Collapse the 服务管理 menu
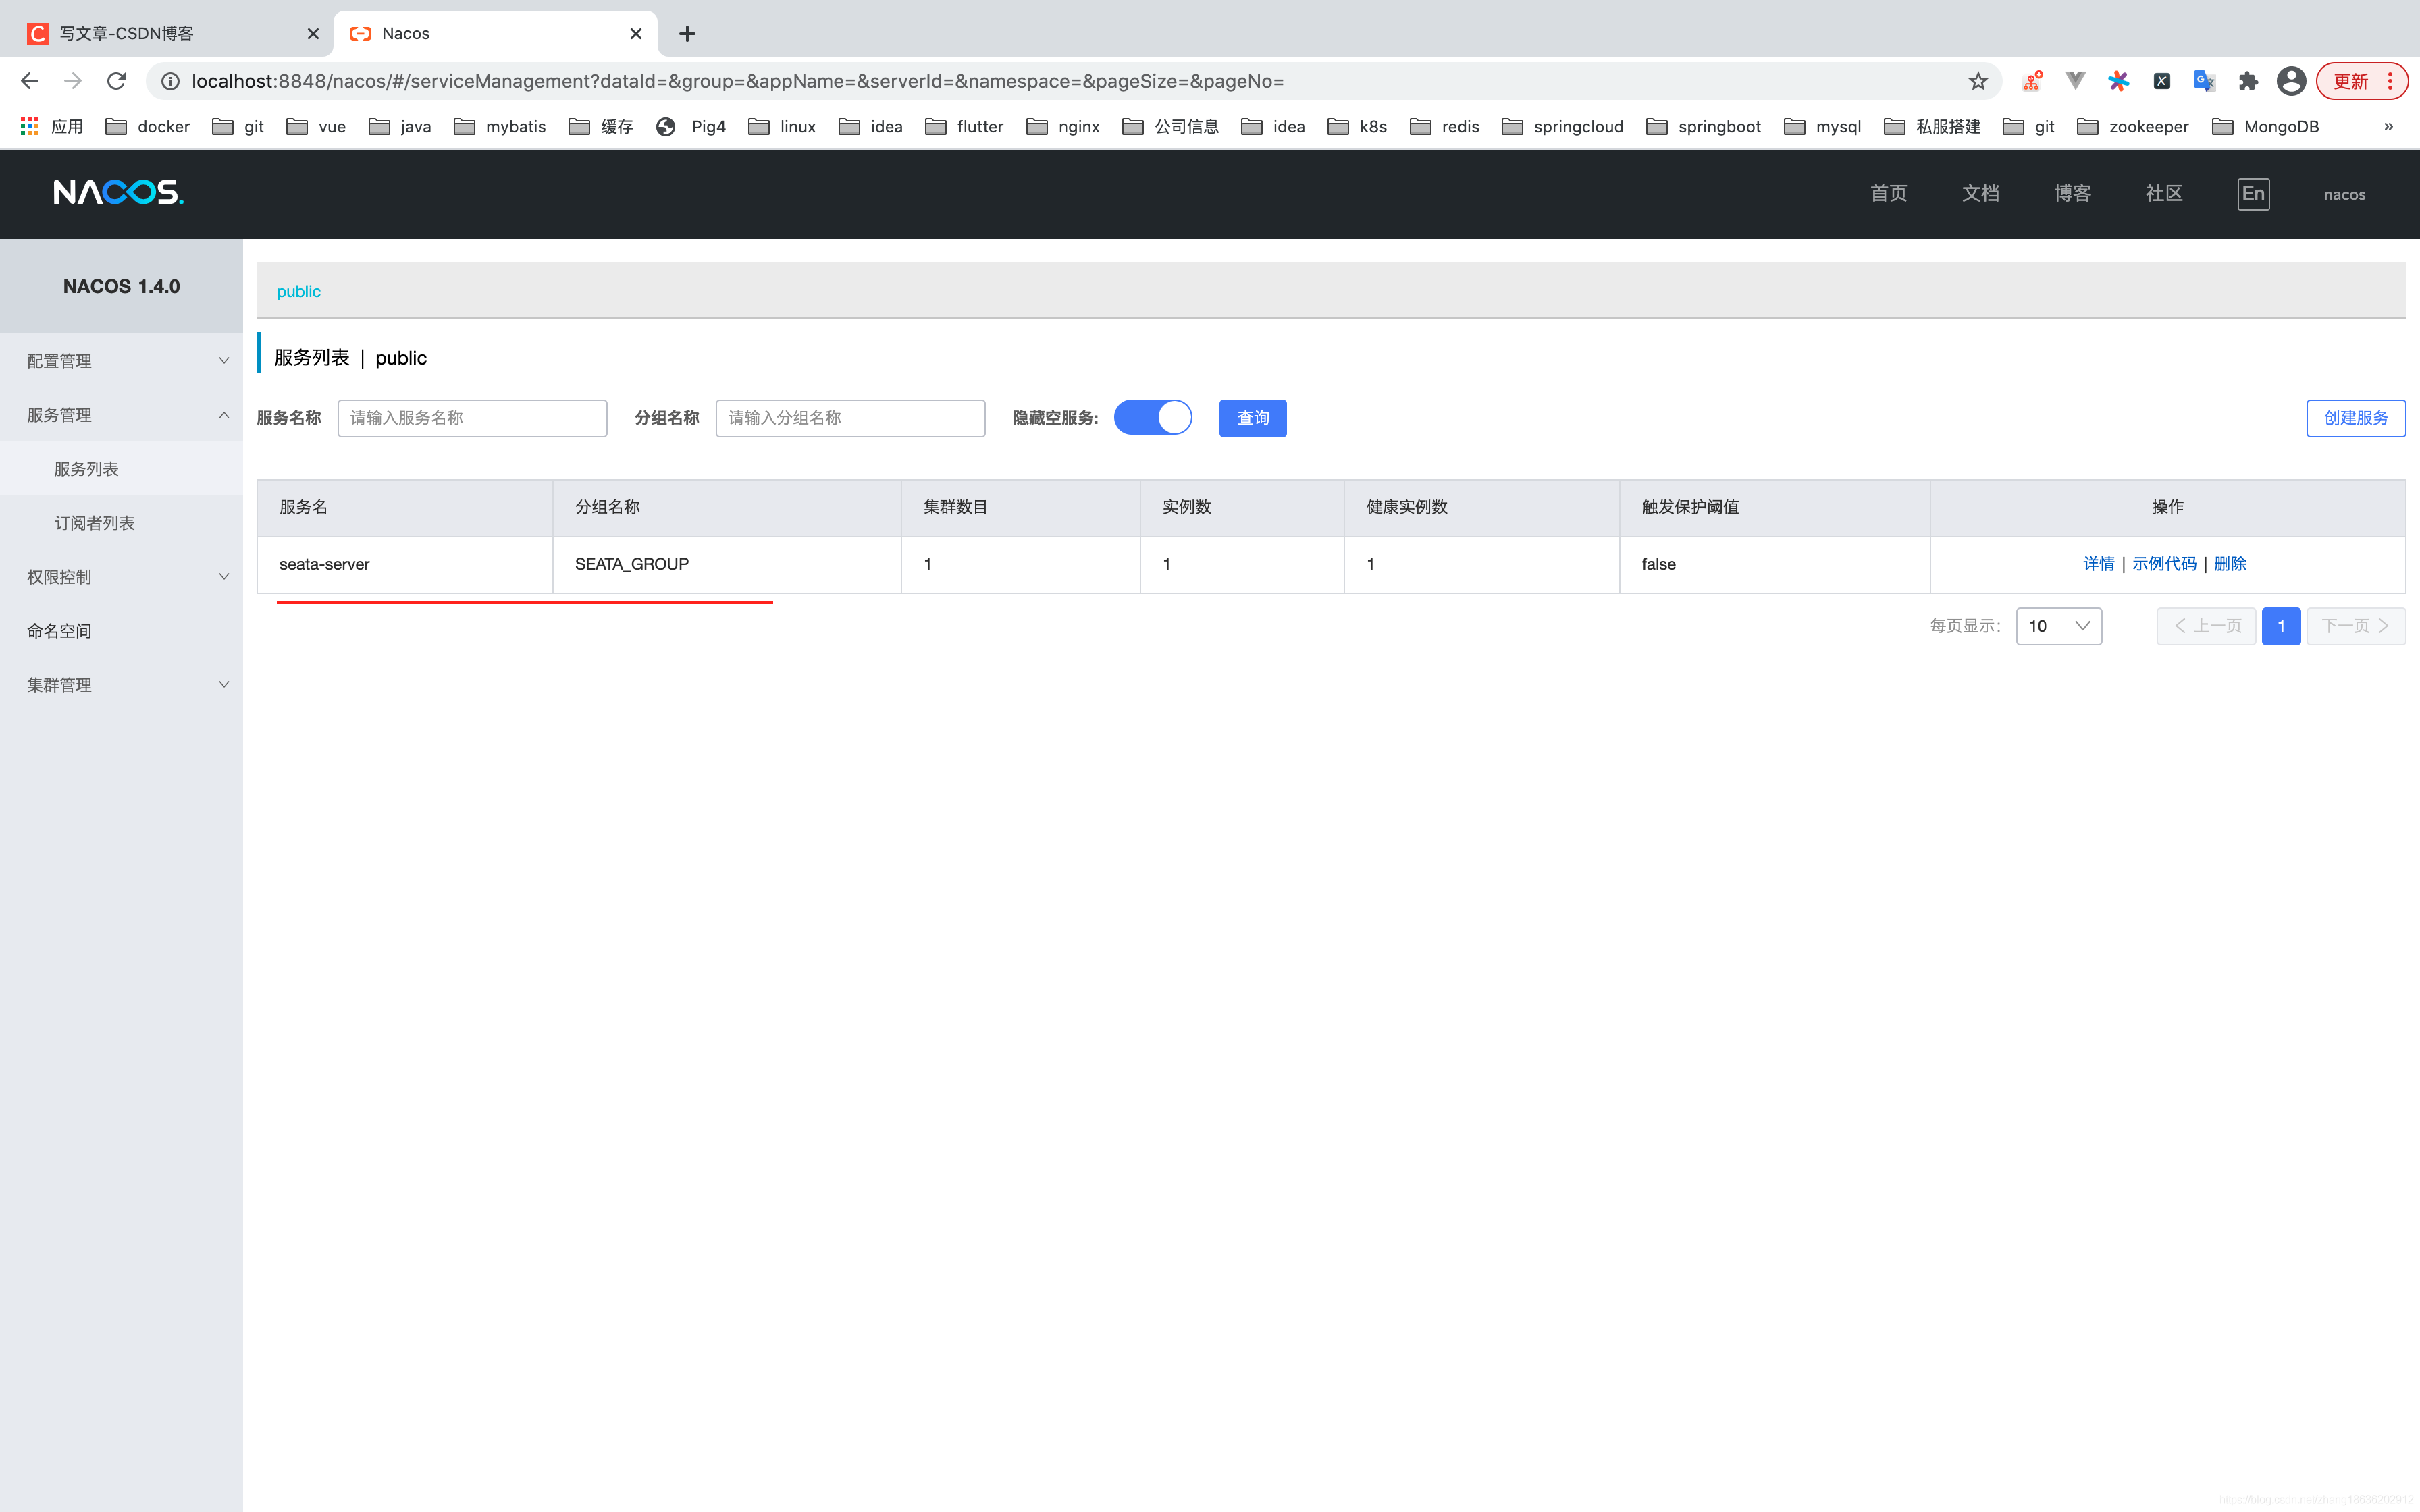This screenshot has width=2420, height=1512. tap(121, 415)
